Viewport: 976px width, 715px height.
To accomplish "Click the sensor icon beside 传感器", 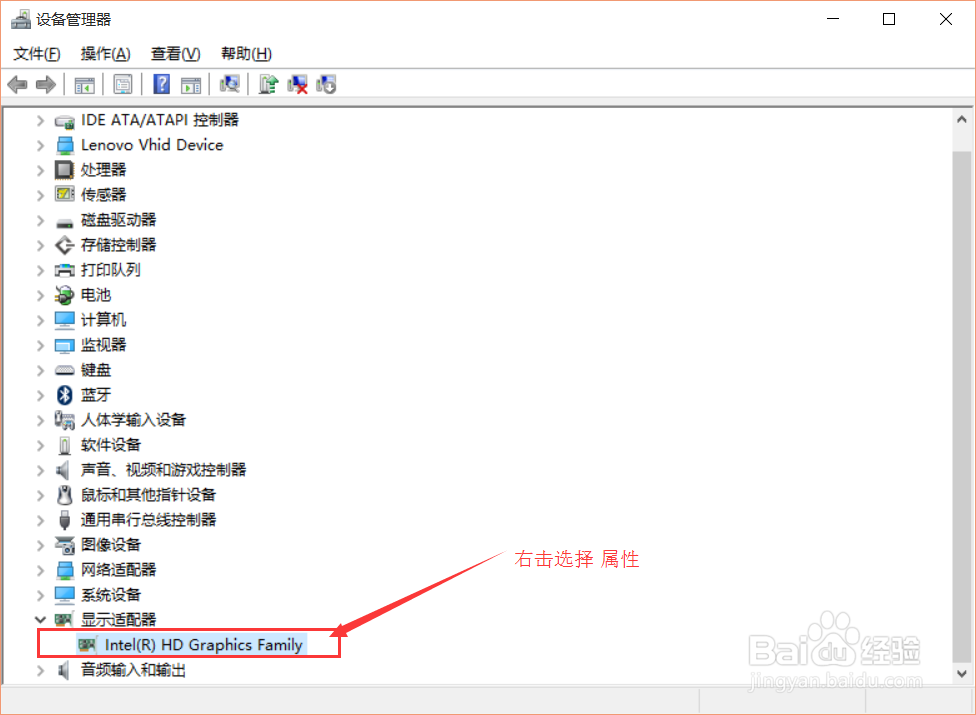I will [x=64, y=194].
